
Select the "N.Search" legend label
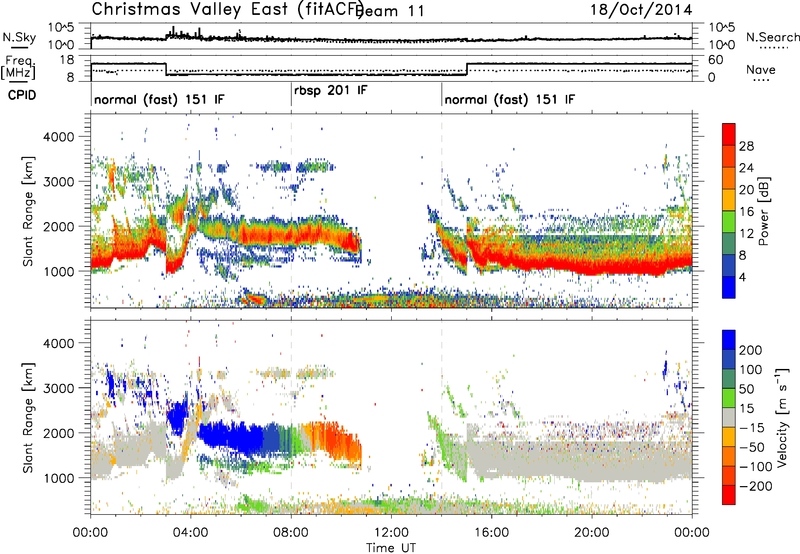772,37
